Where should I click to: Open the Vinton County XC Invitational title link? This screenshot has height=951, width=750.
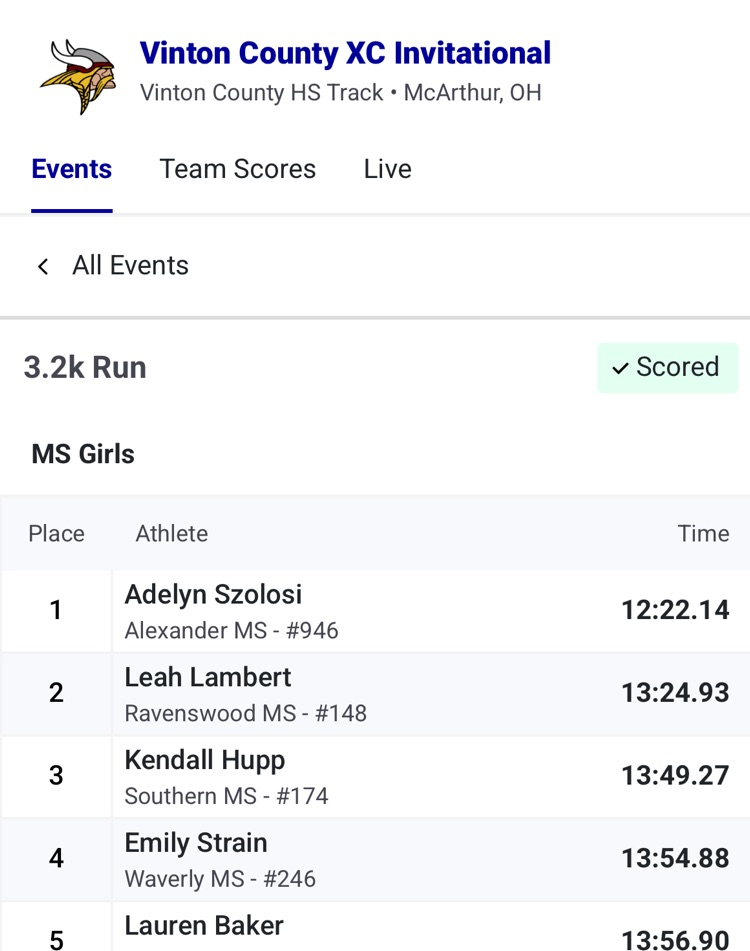(345, 53)
